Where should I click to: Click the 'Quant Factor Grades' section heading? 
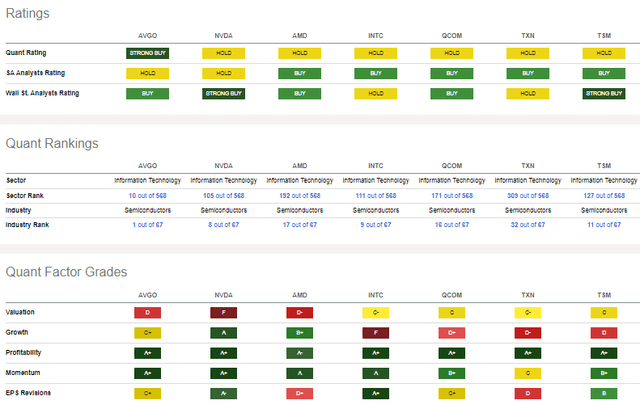pyautogui.click(x=66, y=272)
